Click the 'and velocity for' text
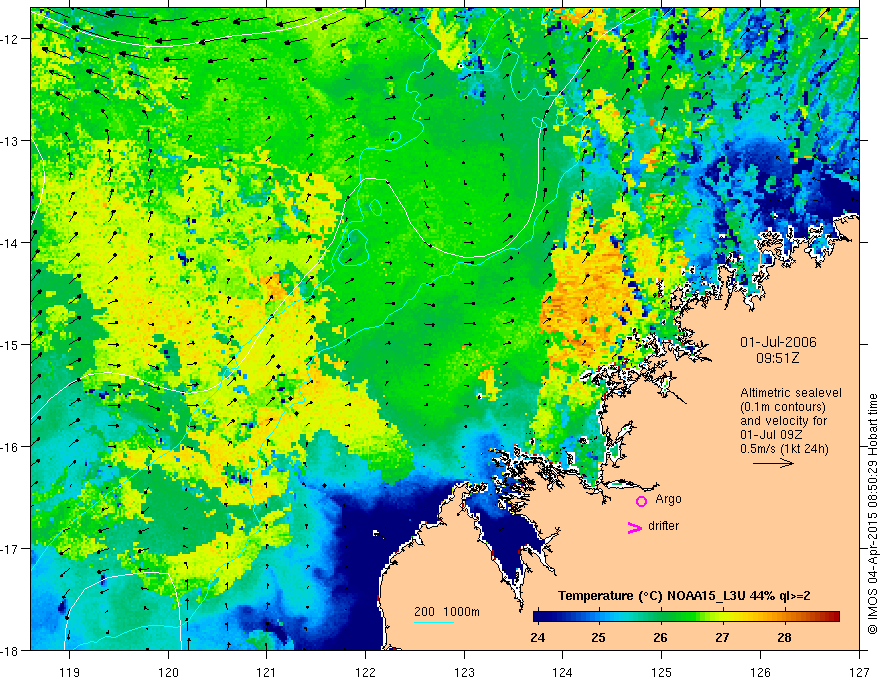The width and height of the screenshot is (880, 680). click(783, 421)
